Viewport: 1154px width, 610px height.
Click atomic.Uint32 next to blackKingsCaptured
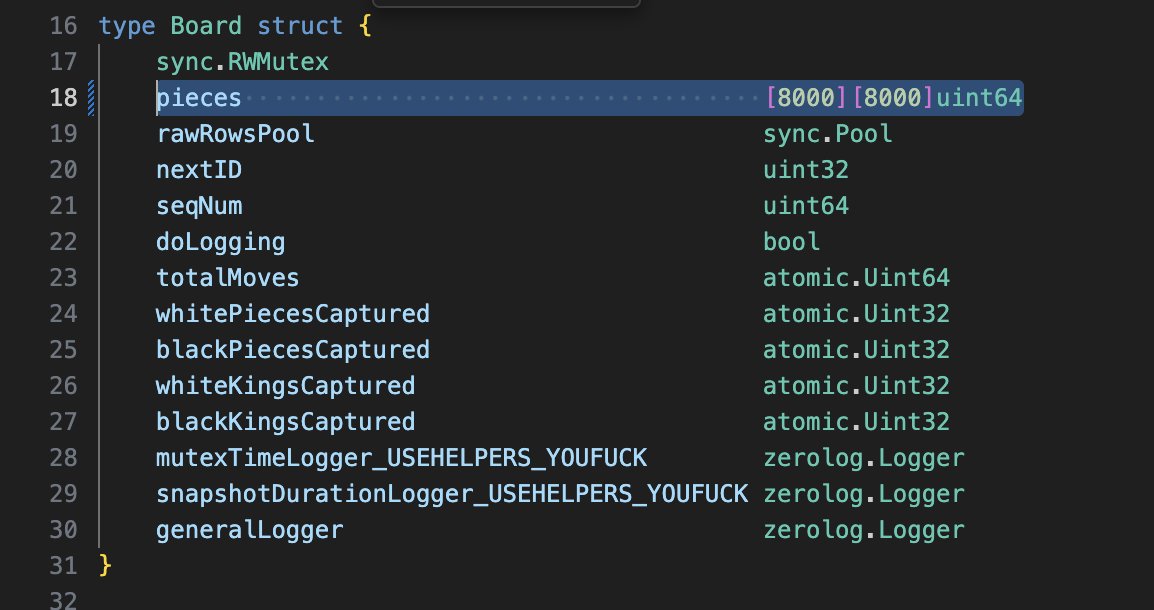(x=857, y=422)
